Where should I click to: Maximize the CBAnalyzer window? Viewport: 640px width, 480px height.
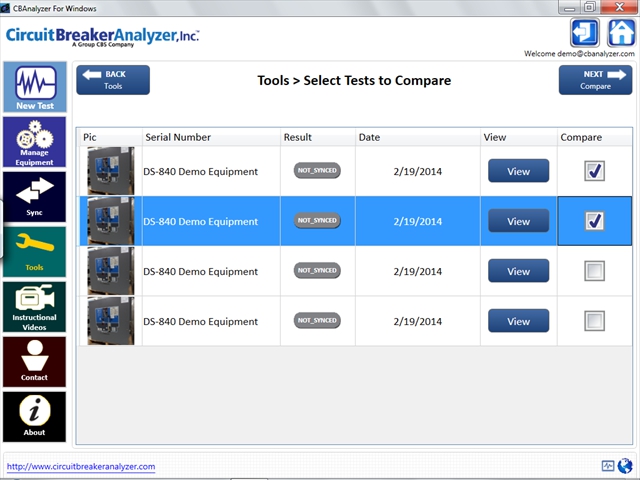point(590,7)
